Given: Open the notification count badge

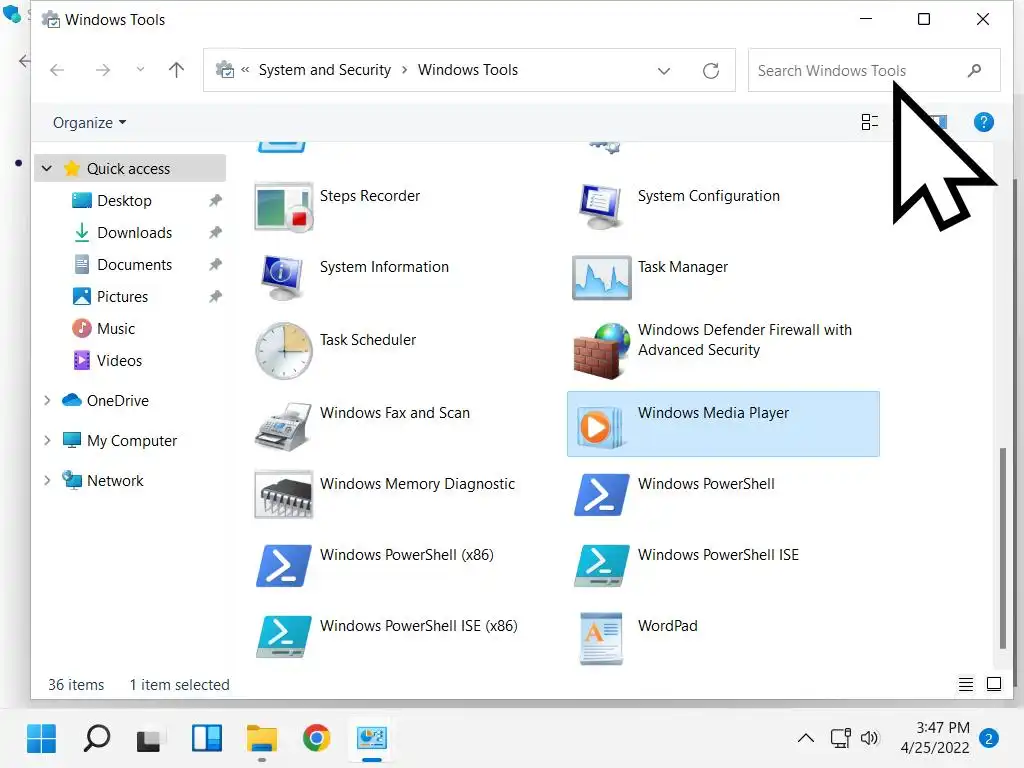Looking at the screenshot, I should (x=989, y=739).
